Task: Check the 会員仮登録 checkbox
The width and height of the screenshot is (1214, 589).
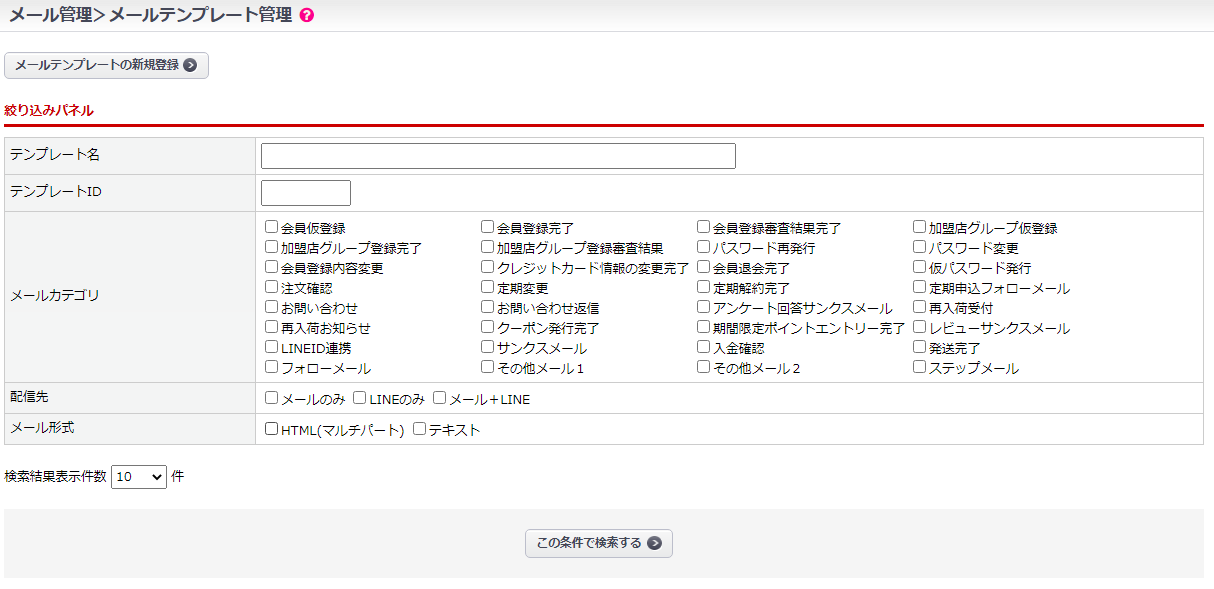Action: click(x=272, y=227)
